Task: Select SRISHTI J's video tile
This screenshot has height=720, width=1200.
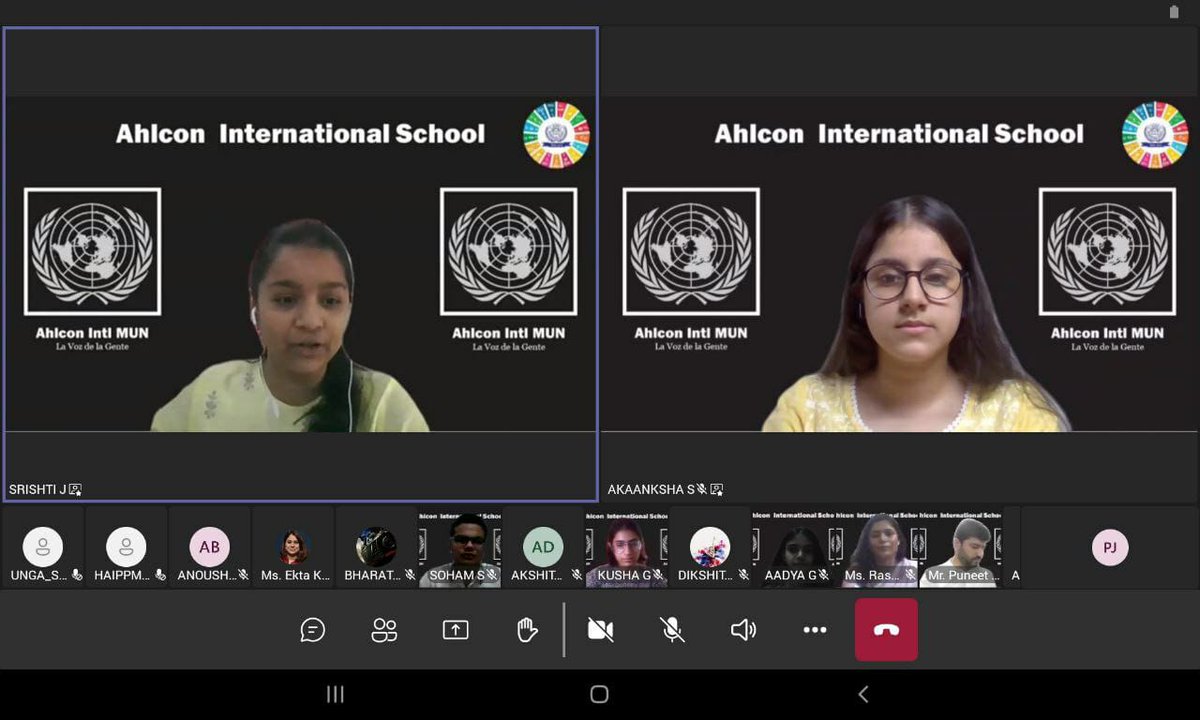Action: 301,264
